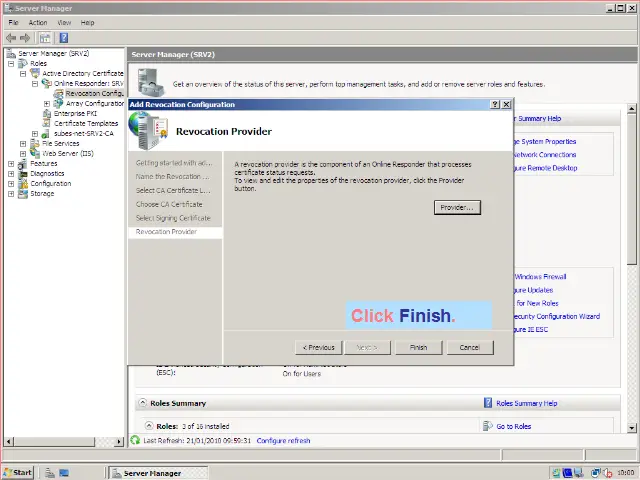Click the Previous button in wizard
Image resolution: width=640 pixels, height=480 pixels.
point(319,347)
